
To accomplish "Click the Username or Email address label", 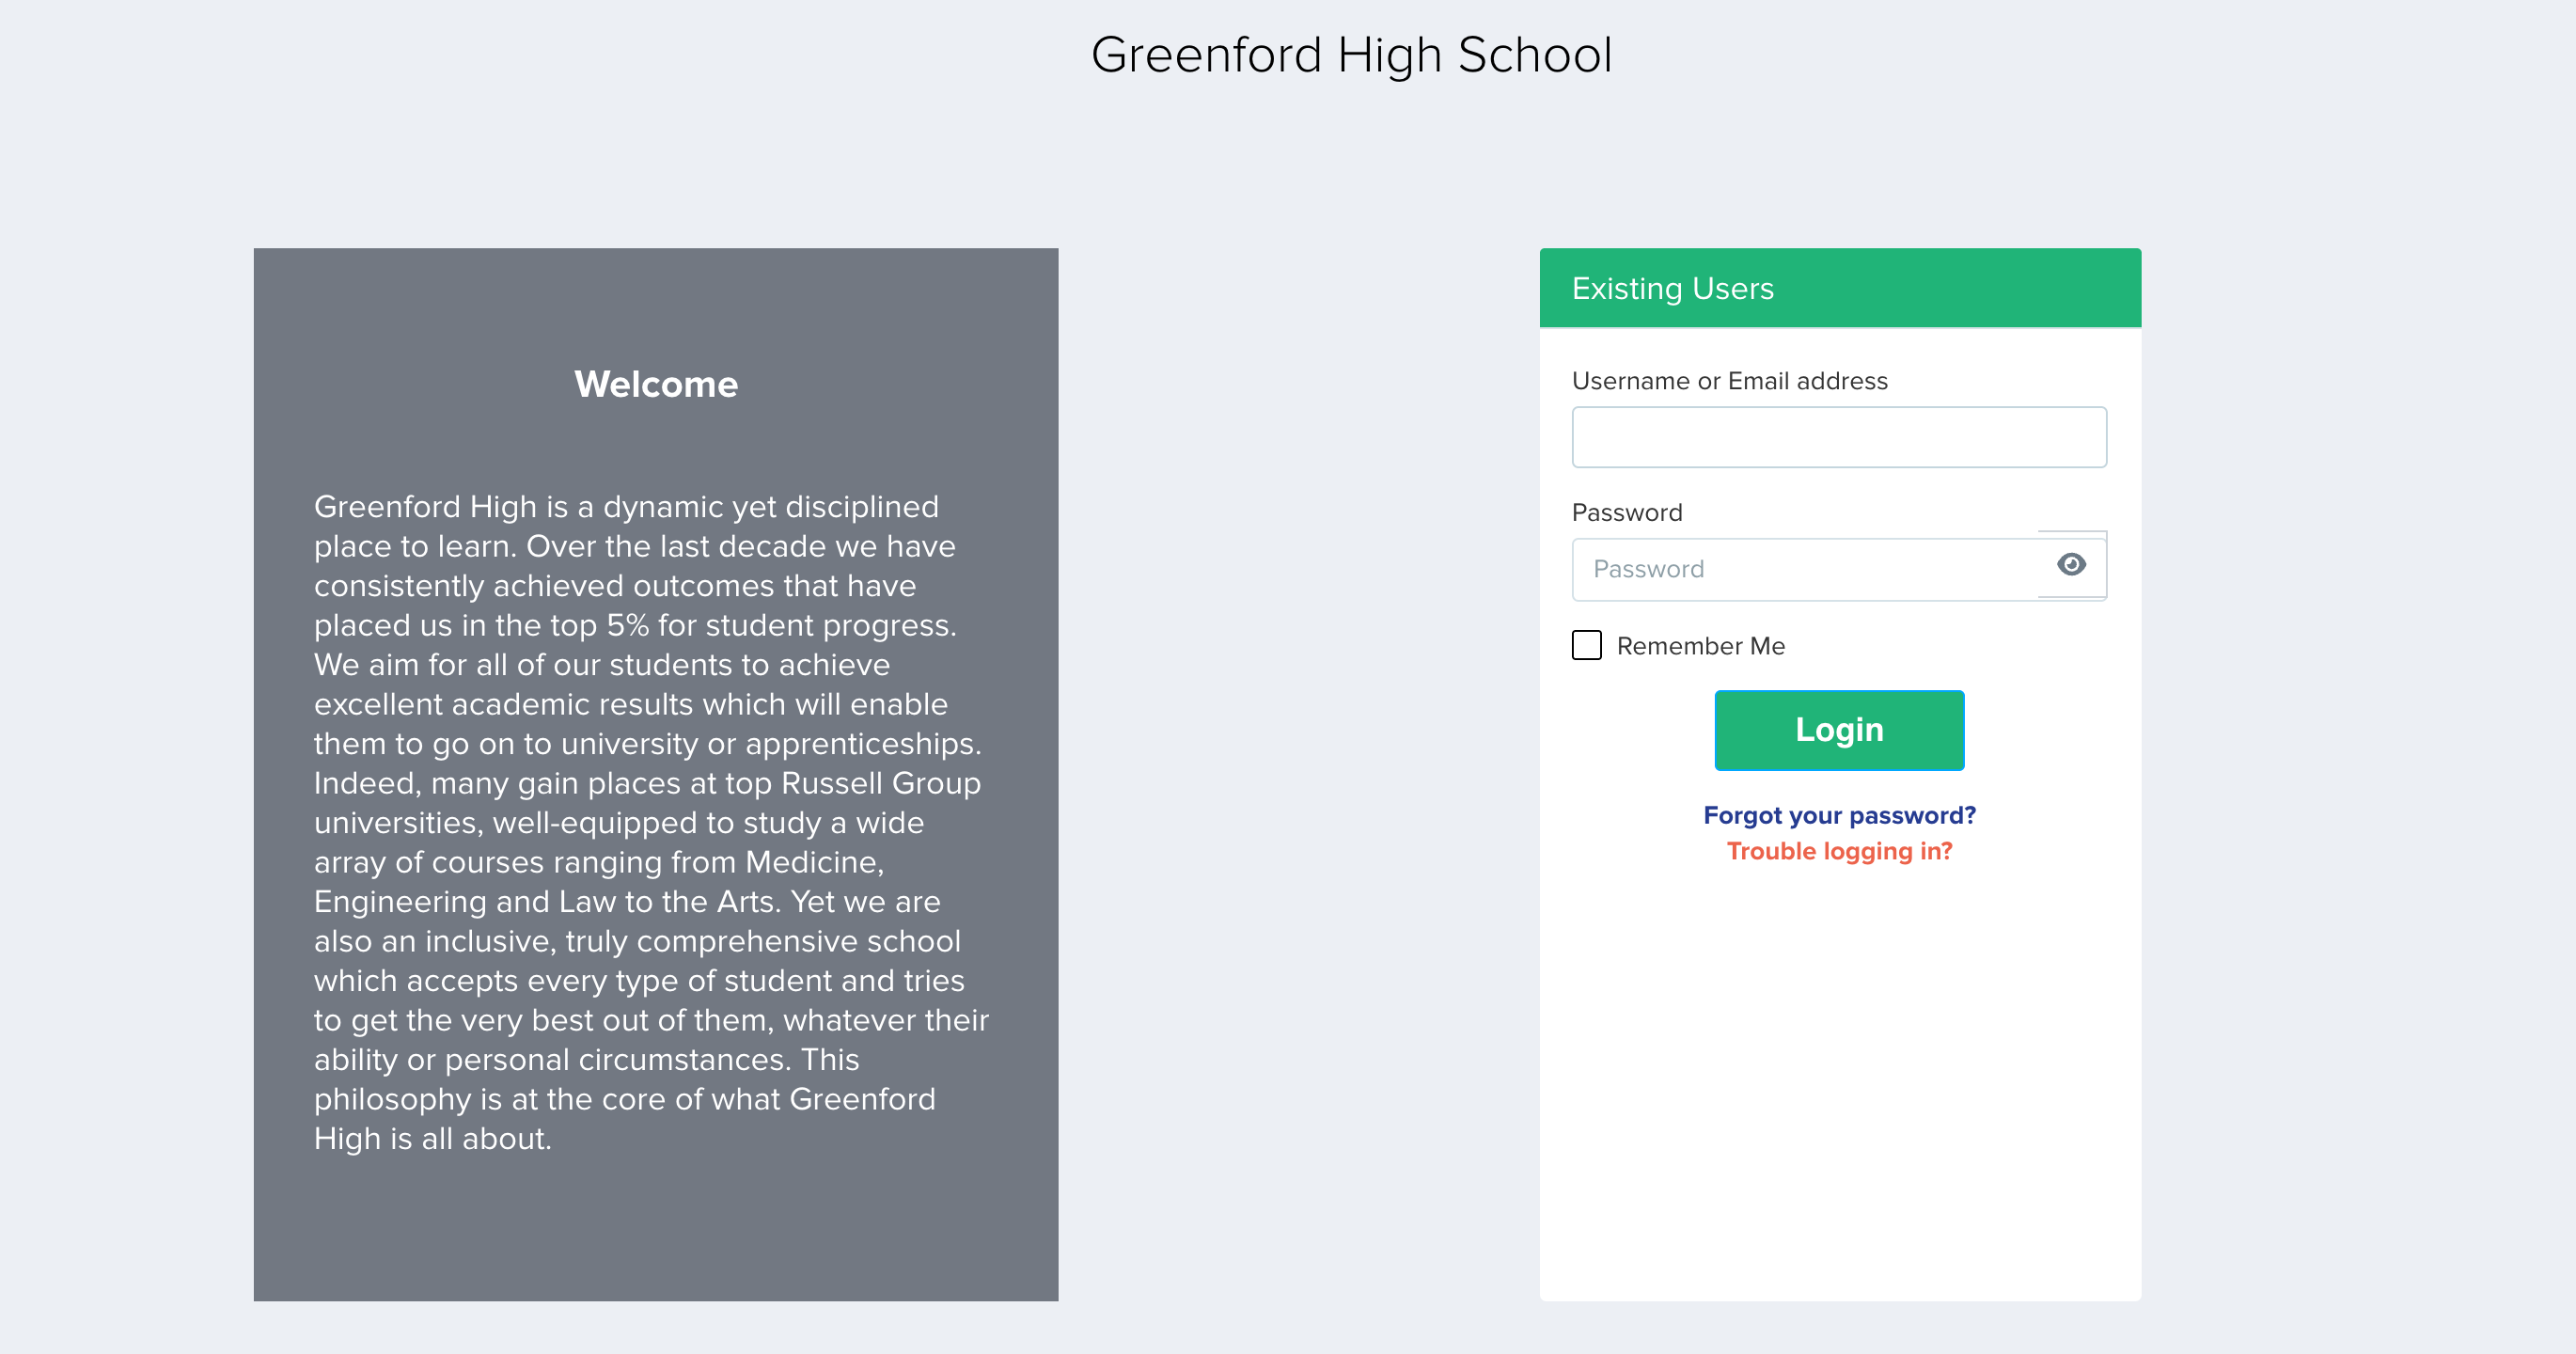I will point(1730,381).
